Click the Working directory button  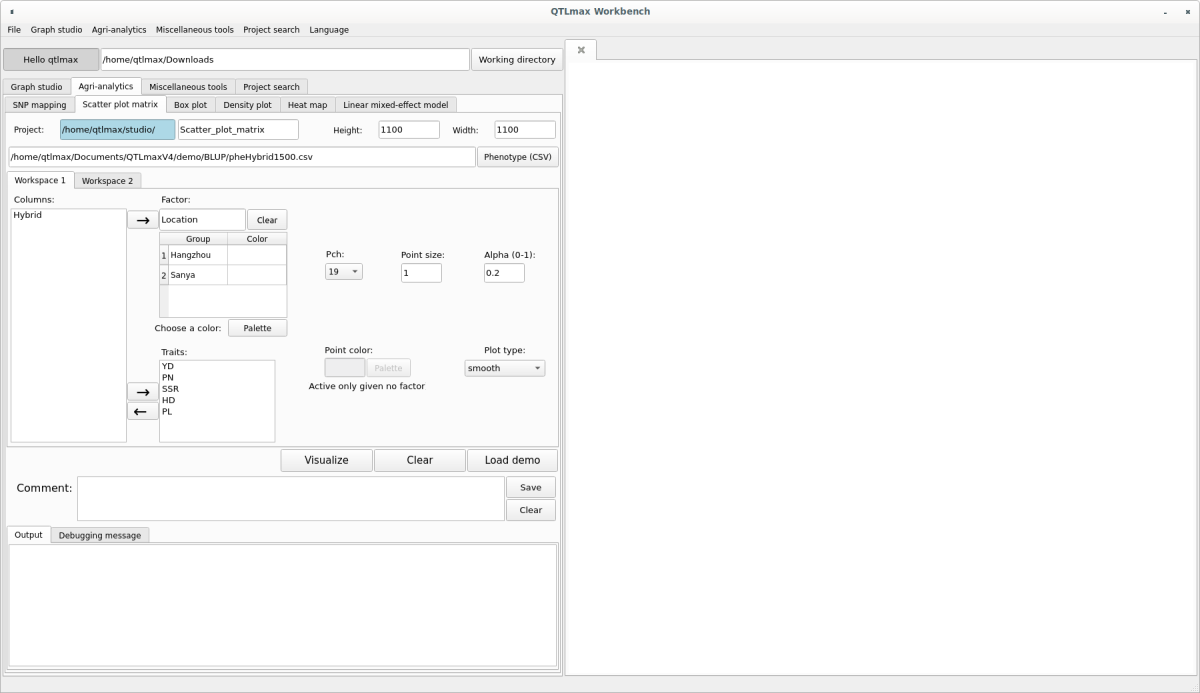point(516,60)
